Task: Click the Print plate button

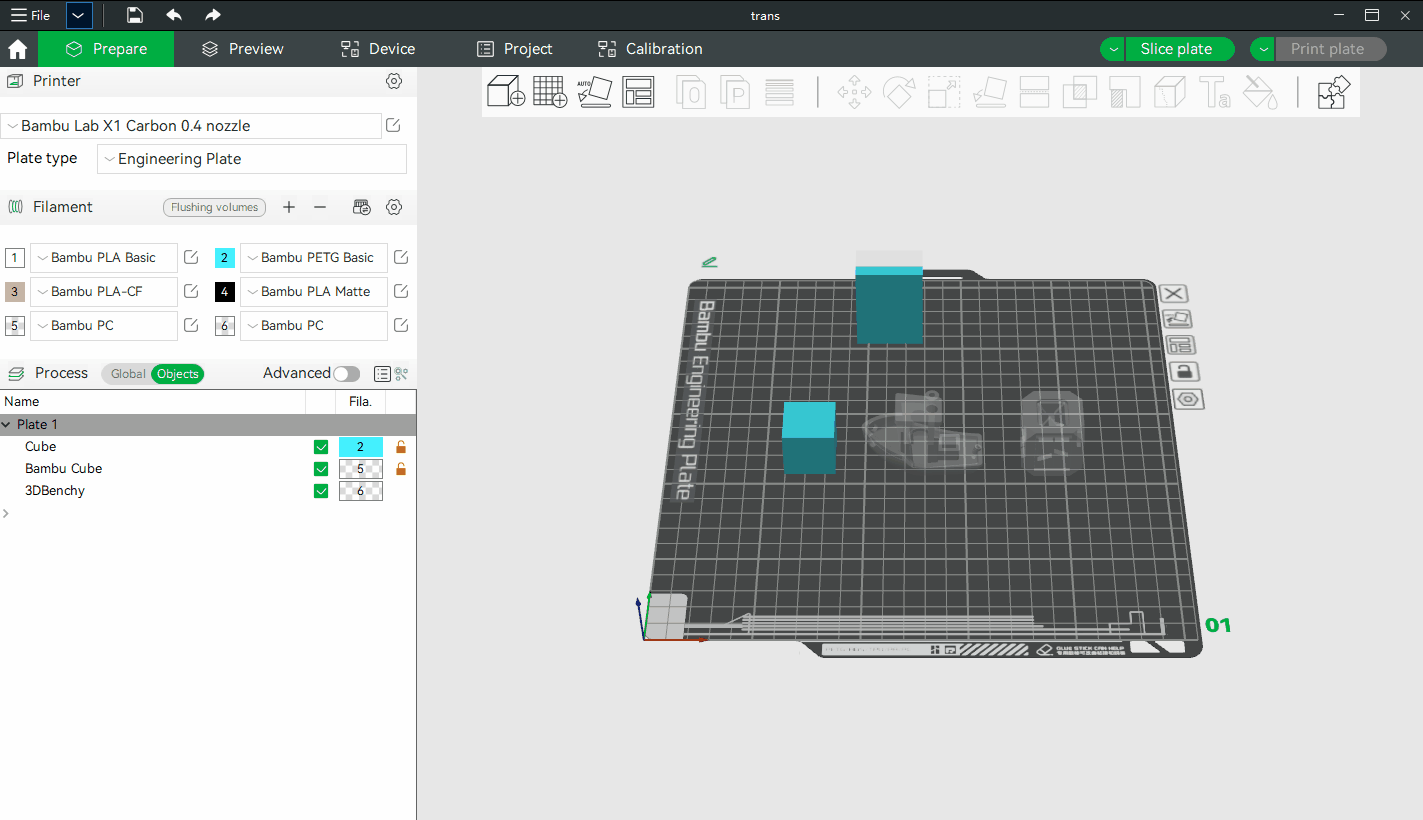Action: click(1331, 49)
